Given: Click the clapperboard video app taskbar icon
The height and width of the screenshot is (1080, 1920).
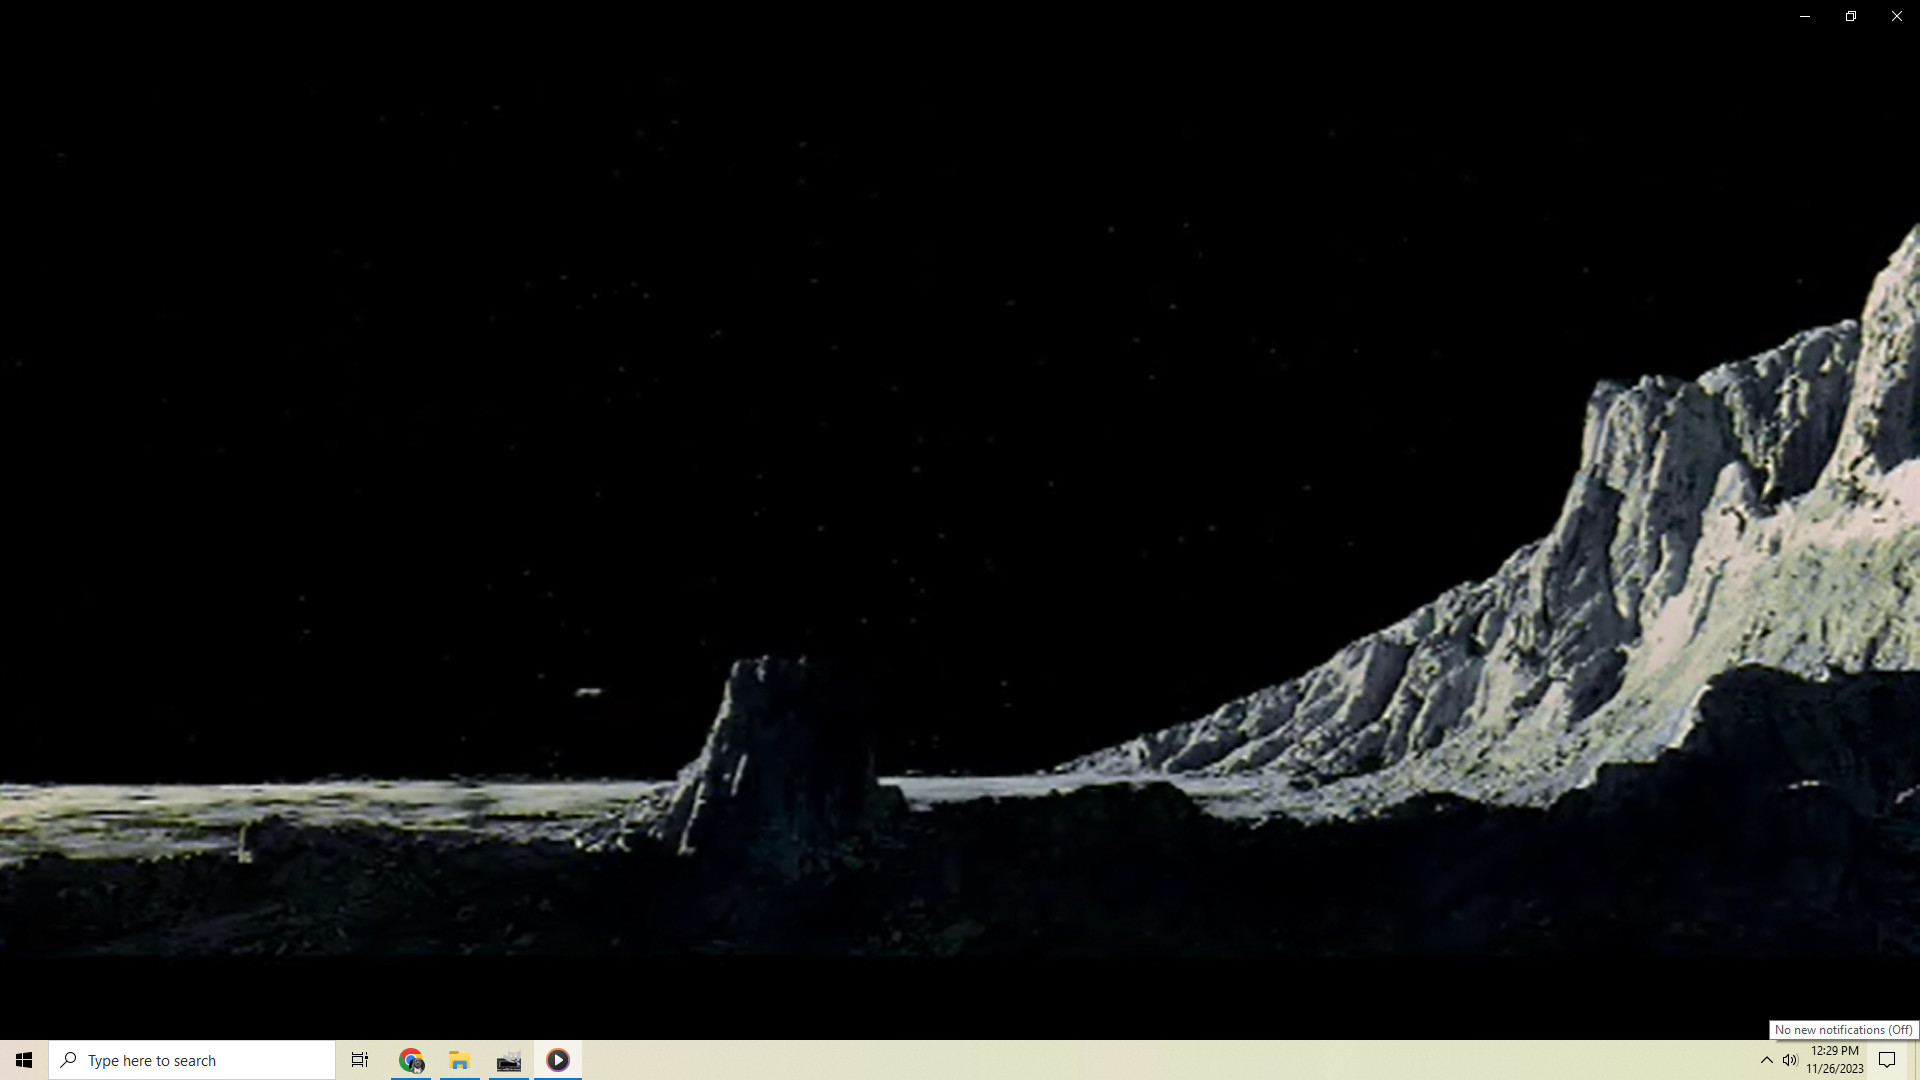Looking at the screenshot, I should [509, 1060].
